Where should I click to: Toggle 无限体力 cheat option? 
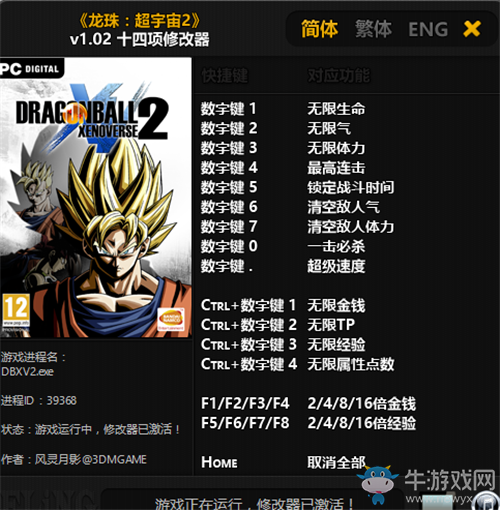click(x=336, y=148)
